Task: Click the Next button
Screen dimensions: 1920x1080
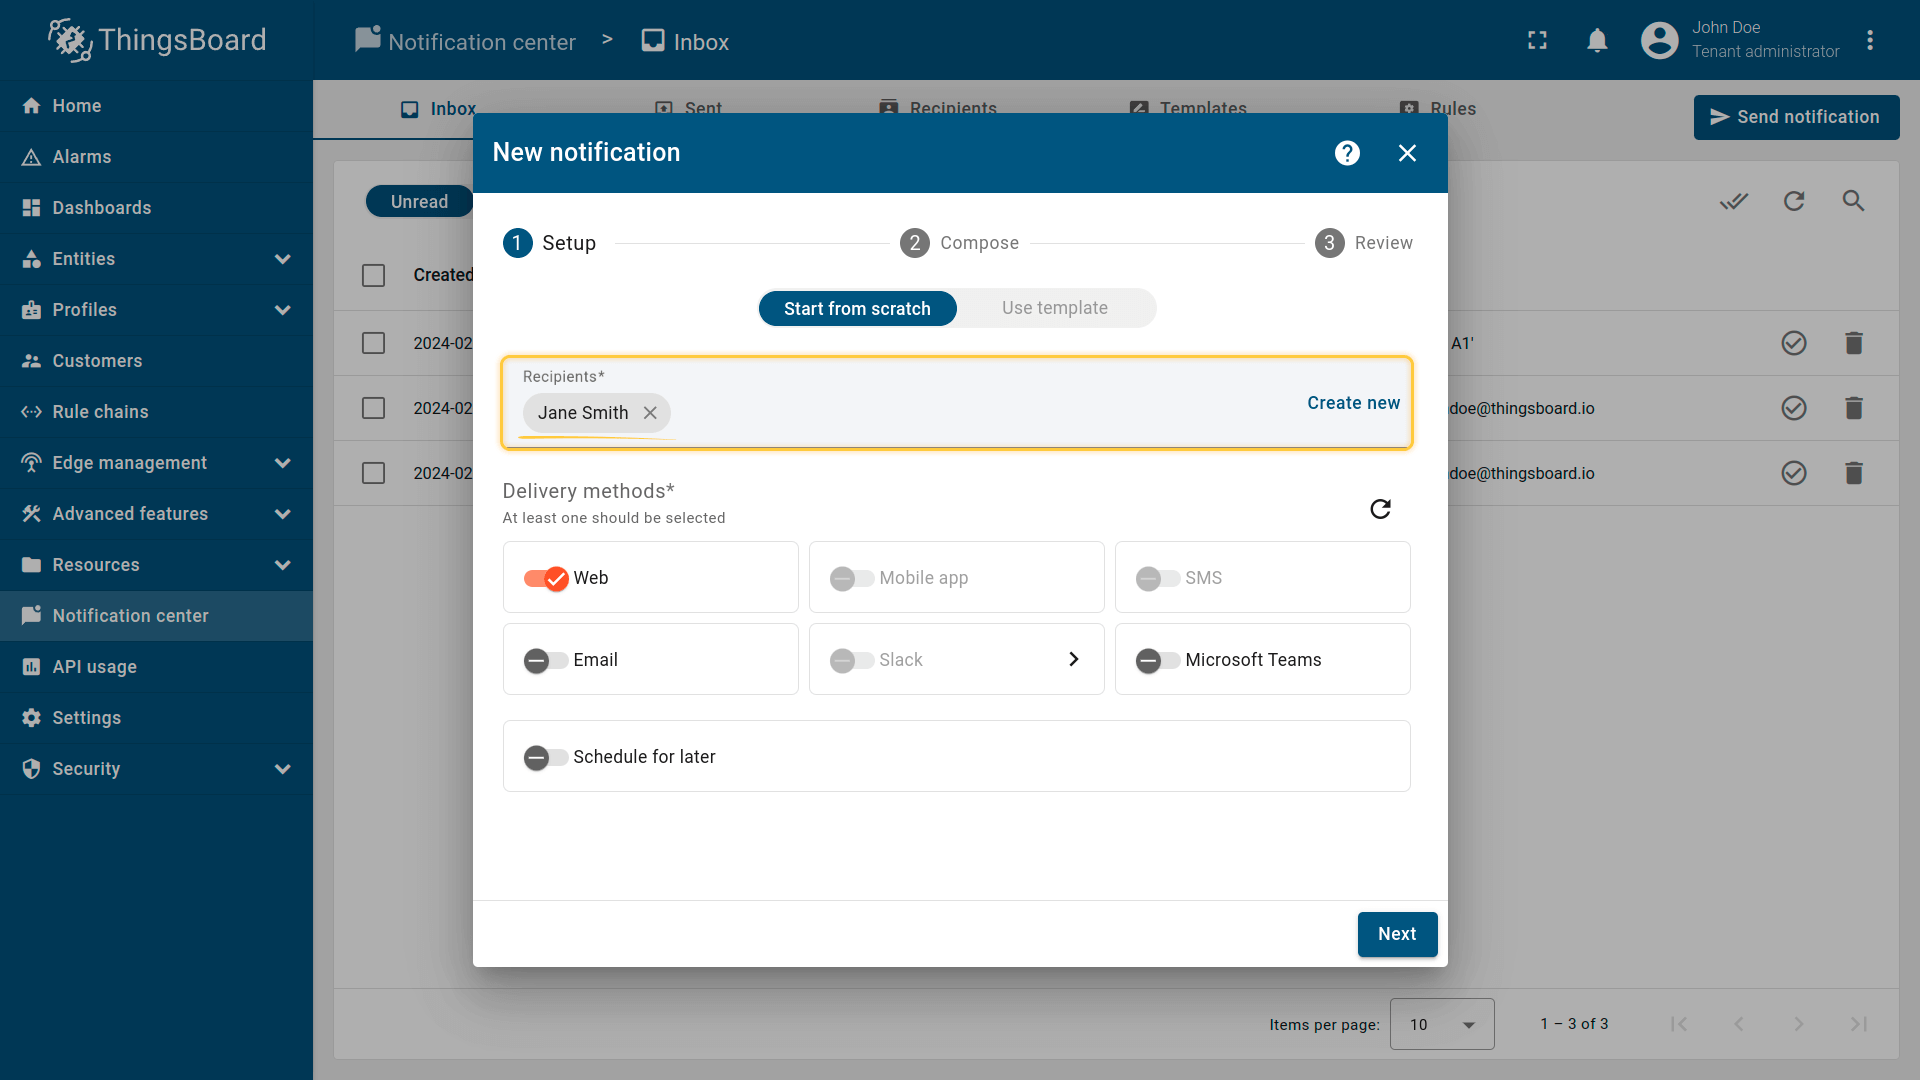Action: pos(1396,934)
